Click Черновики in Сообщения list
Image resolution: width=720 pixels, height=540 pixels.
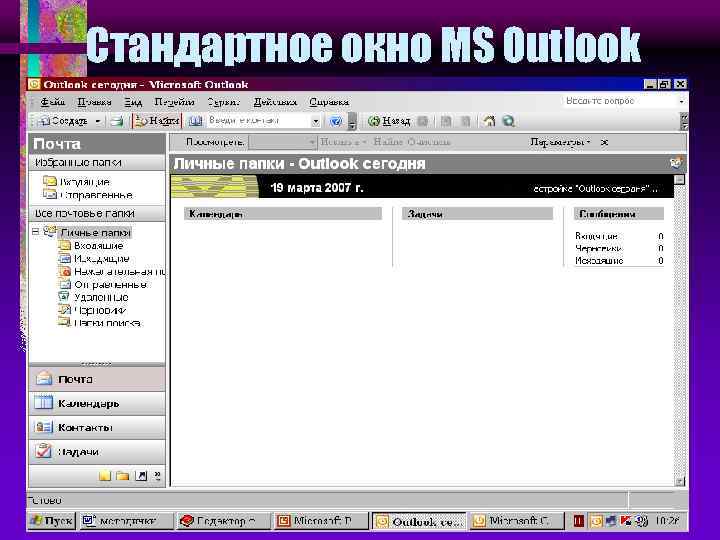(x=598, y=248)
